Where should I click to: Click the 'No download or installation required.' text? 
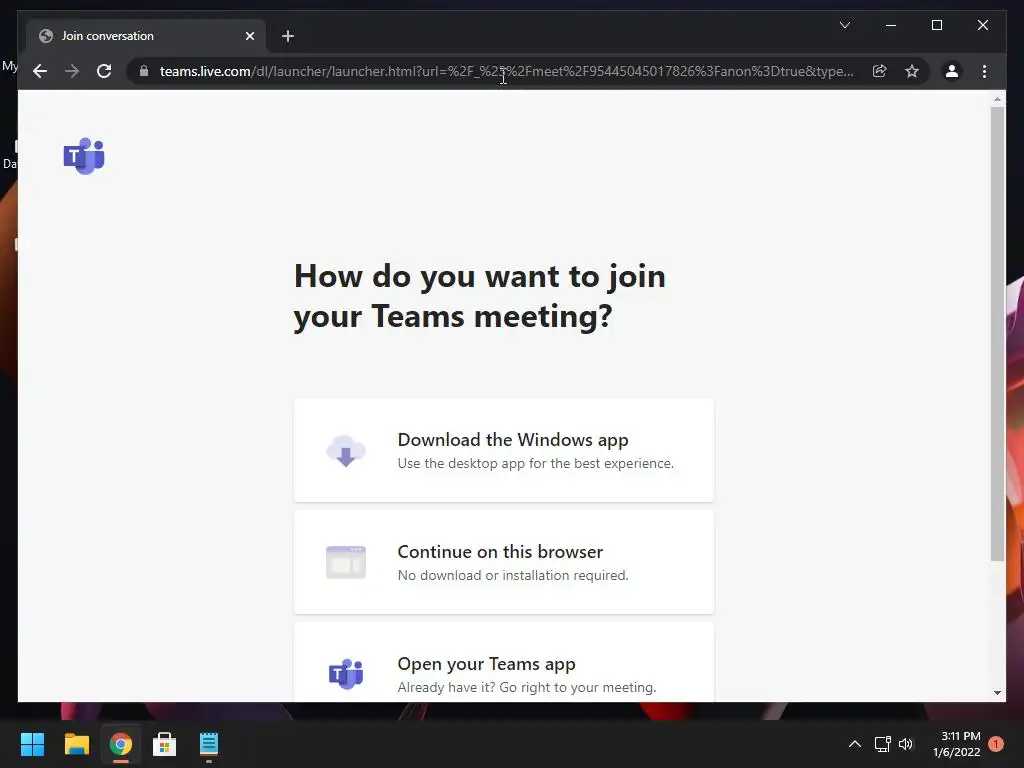[513, 575]
